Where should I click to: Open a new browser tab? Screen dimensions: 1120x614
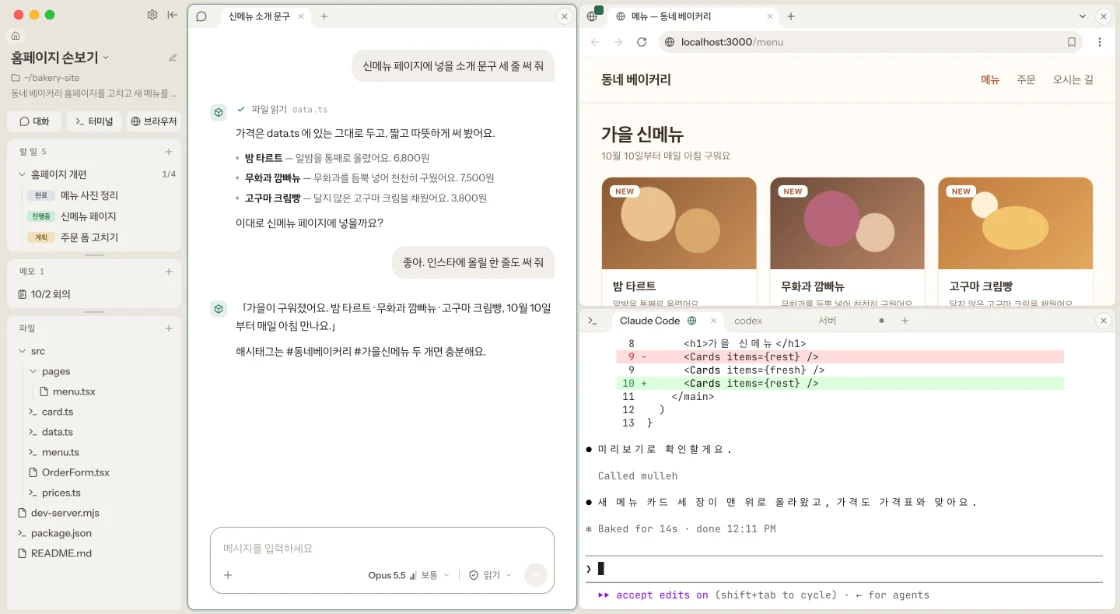(x=791, y=16)
